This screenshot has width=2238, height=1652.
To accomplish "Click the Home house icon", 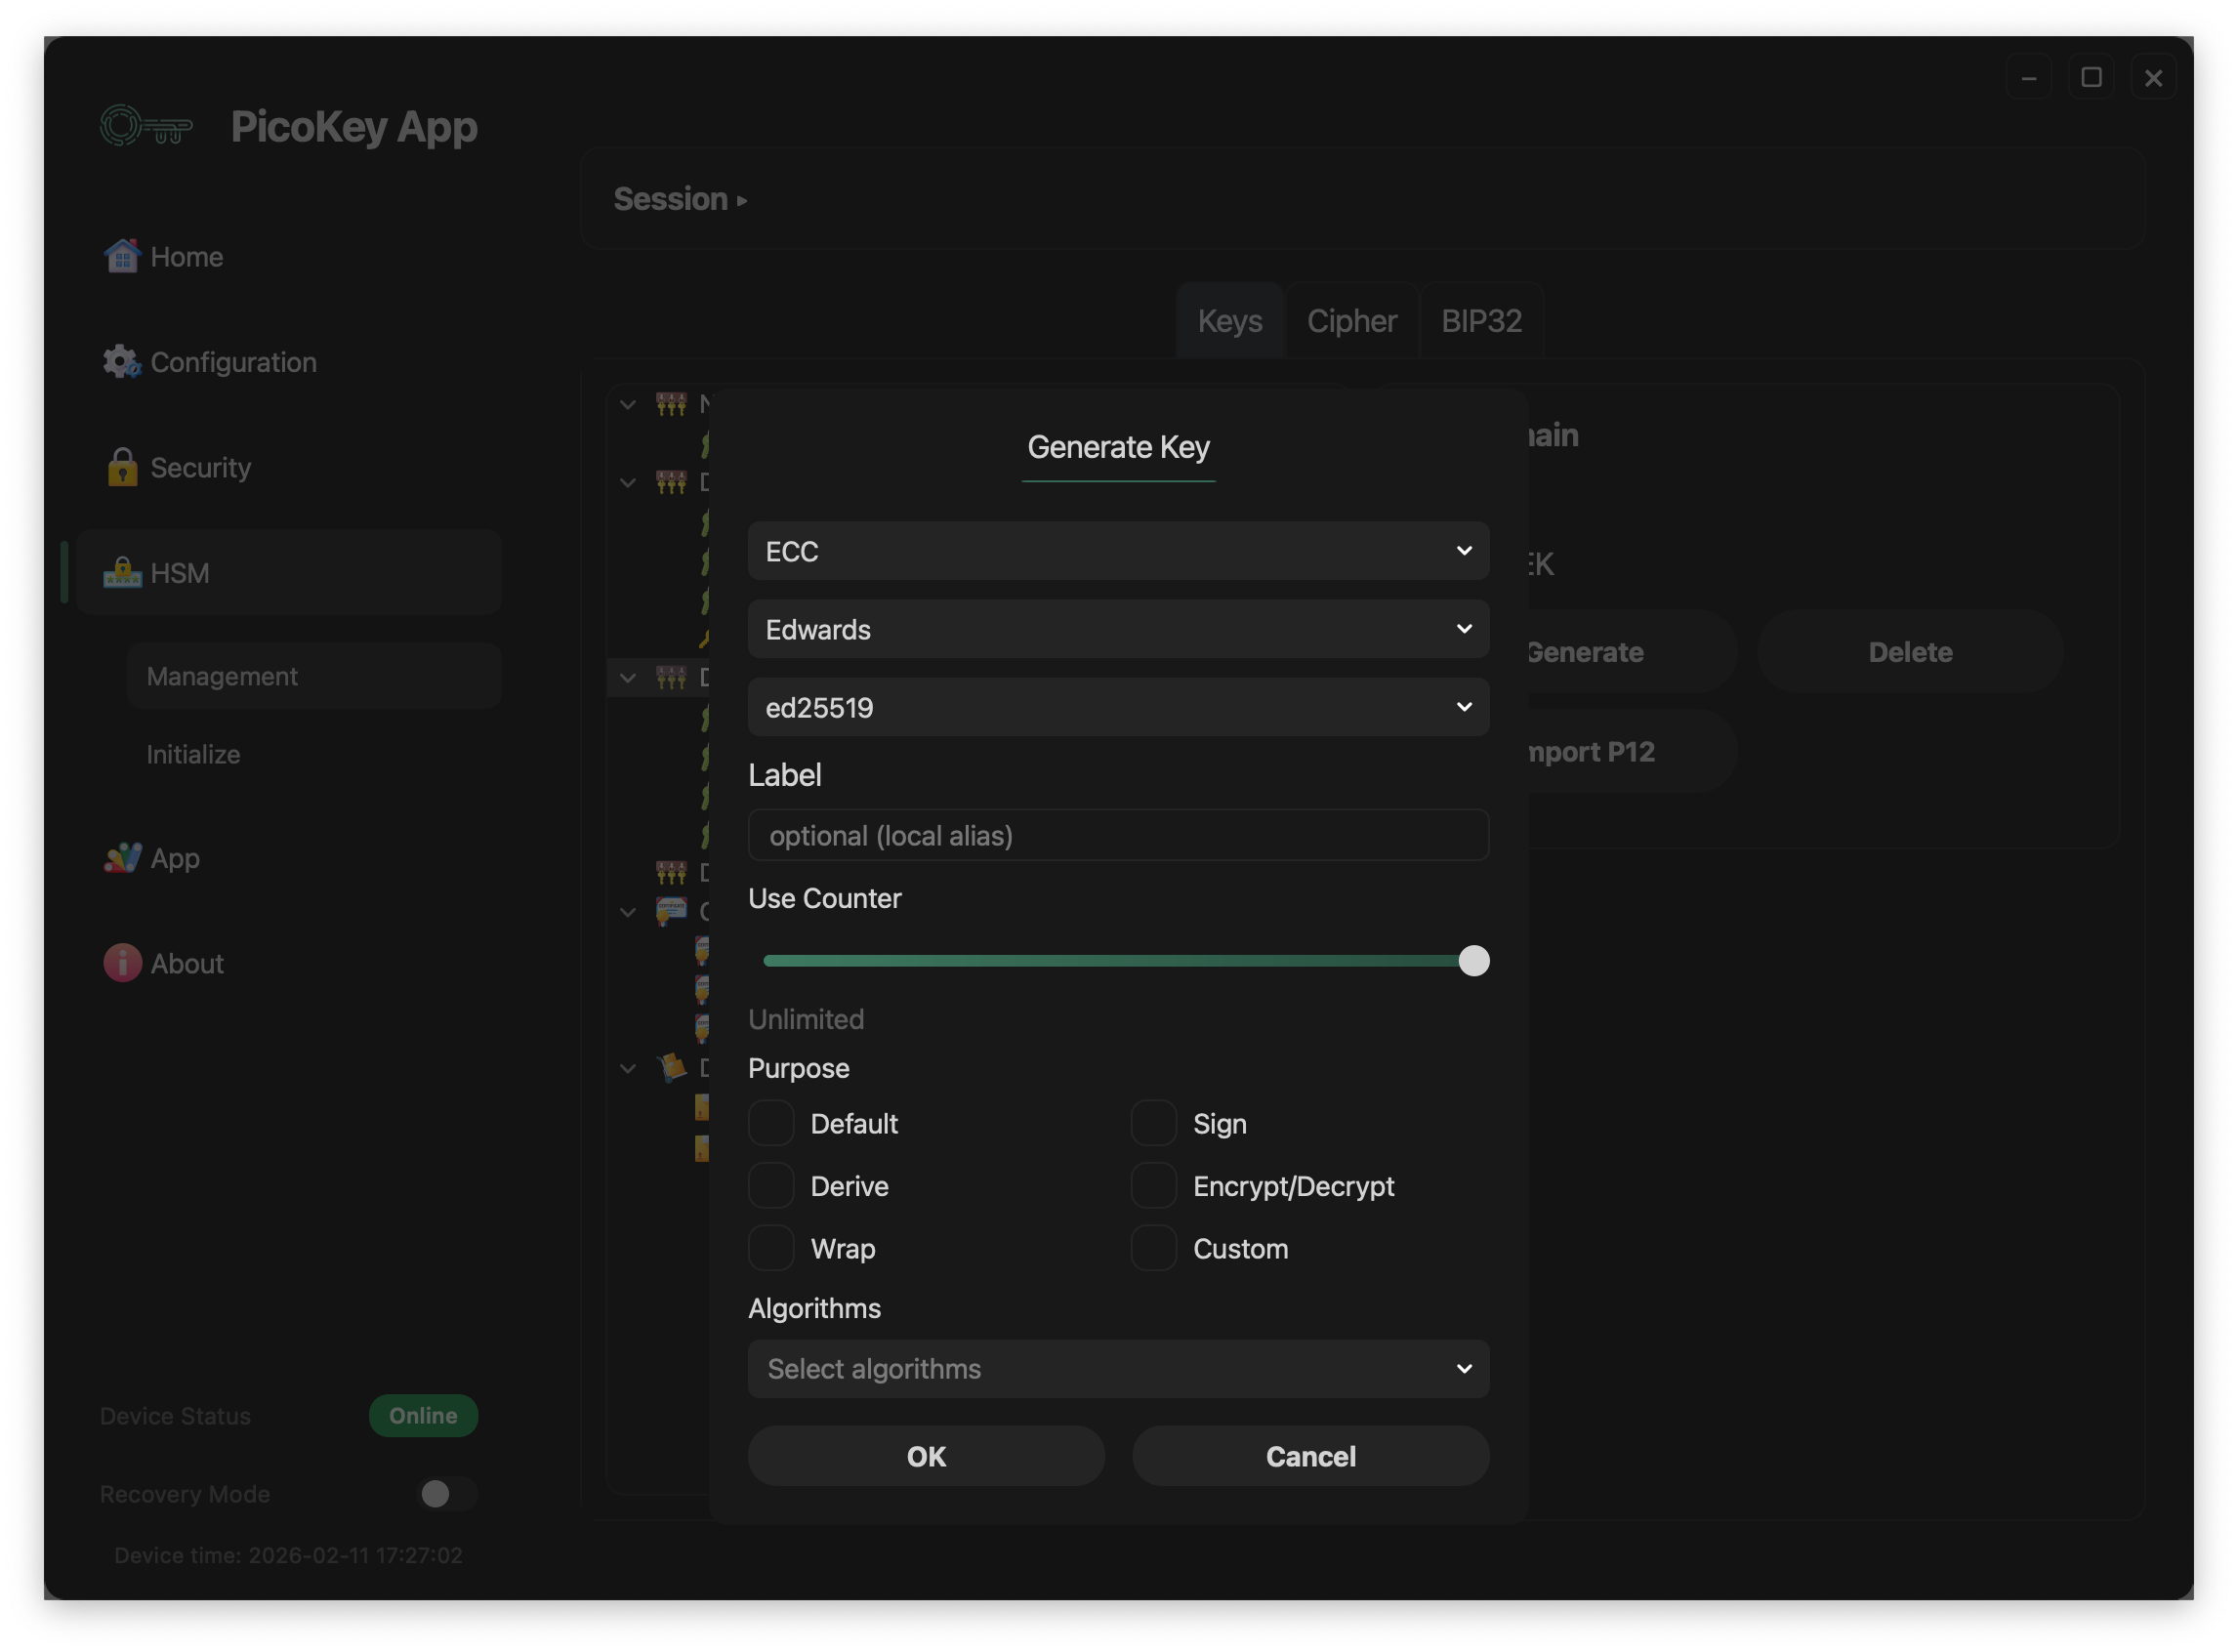I will point(122,257).
